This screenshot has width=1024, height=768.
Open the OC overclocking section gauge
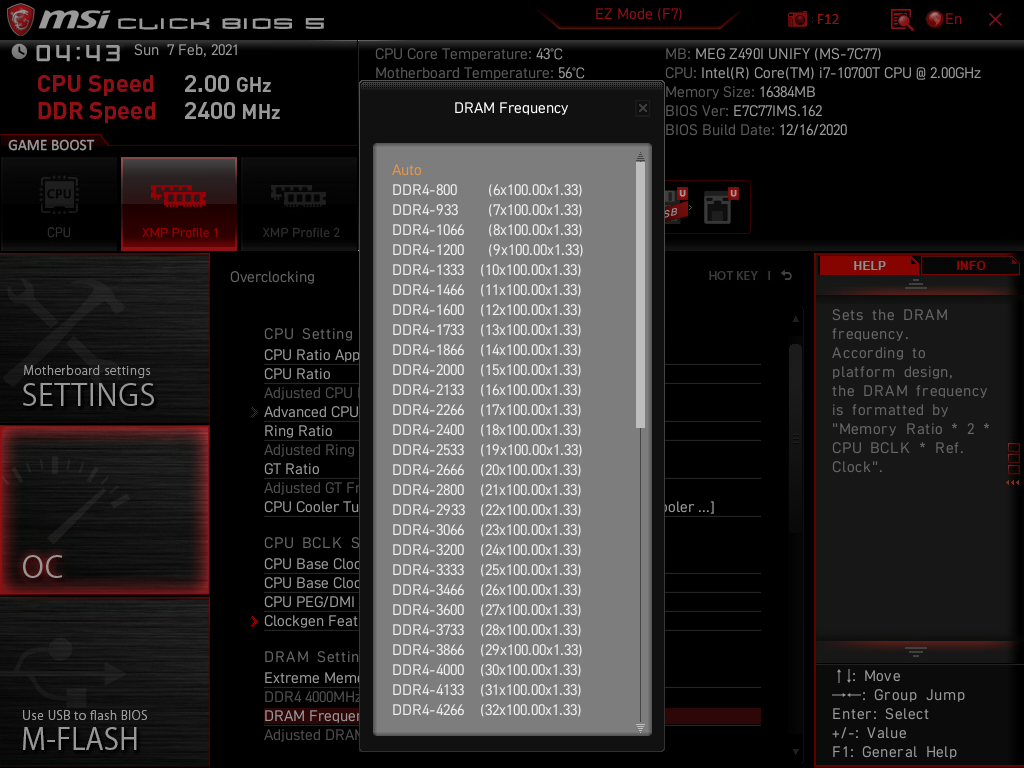pos(105,510)
